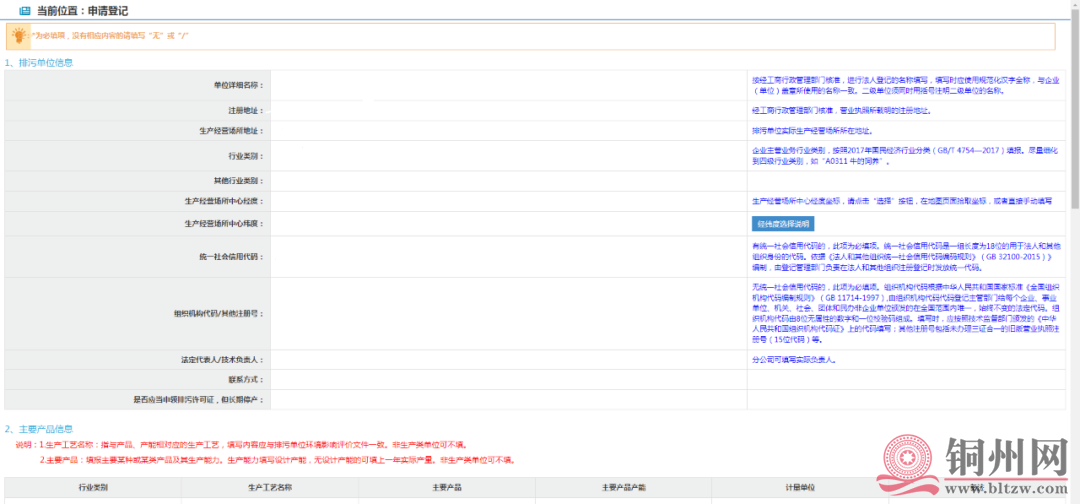Screen dimensions: 1080x504
Task: Click the 生产经营场所中心纬度 field
Action: point(508,223)
